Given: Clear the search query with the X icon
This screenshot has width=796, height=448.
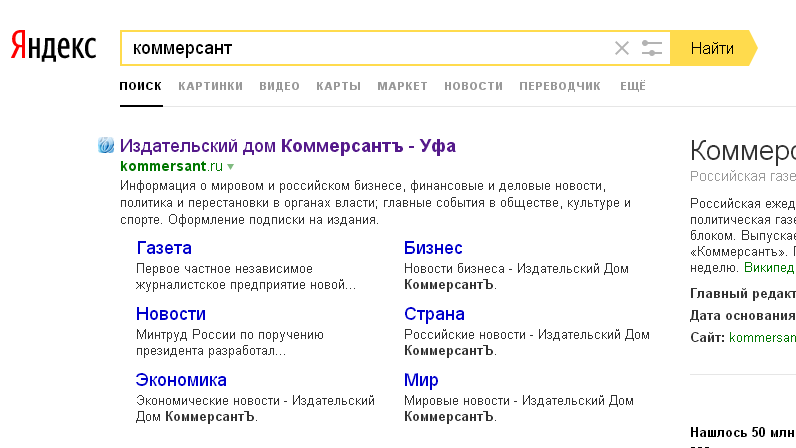Looking at the screenshot, I should click(622, 48).
